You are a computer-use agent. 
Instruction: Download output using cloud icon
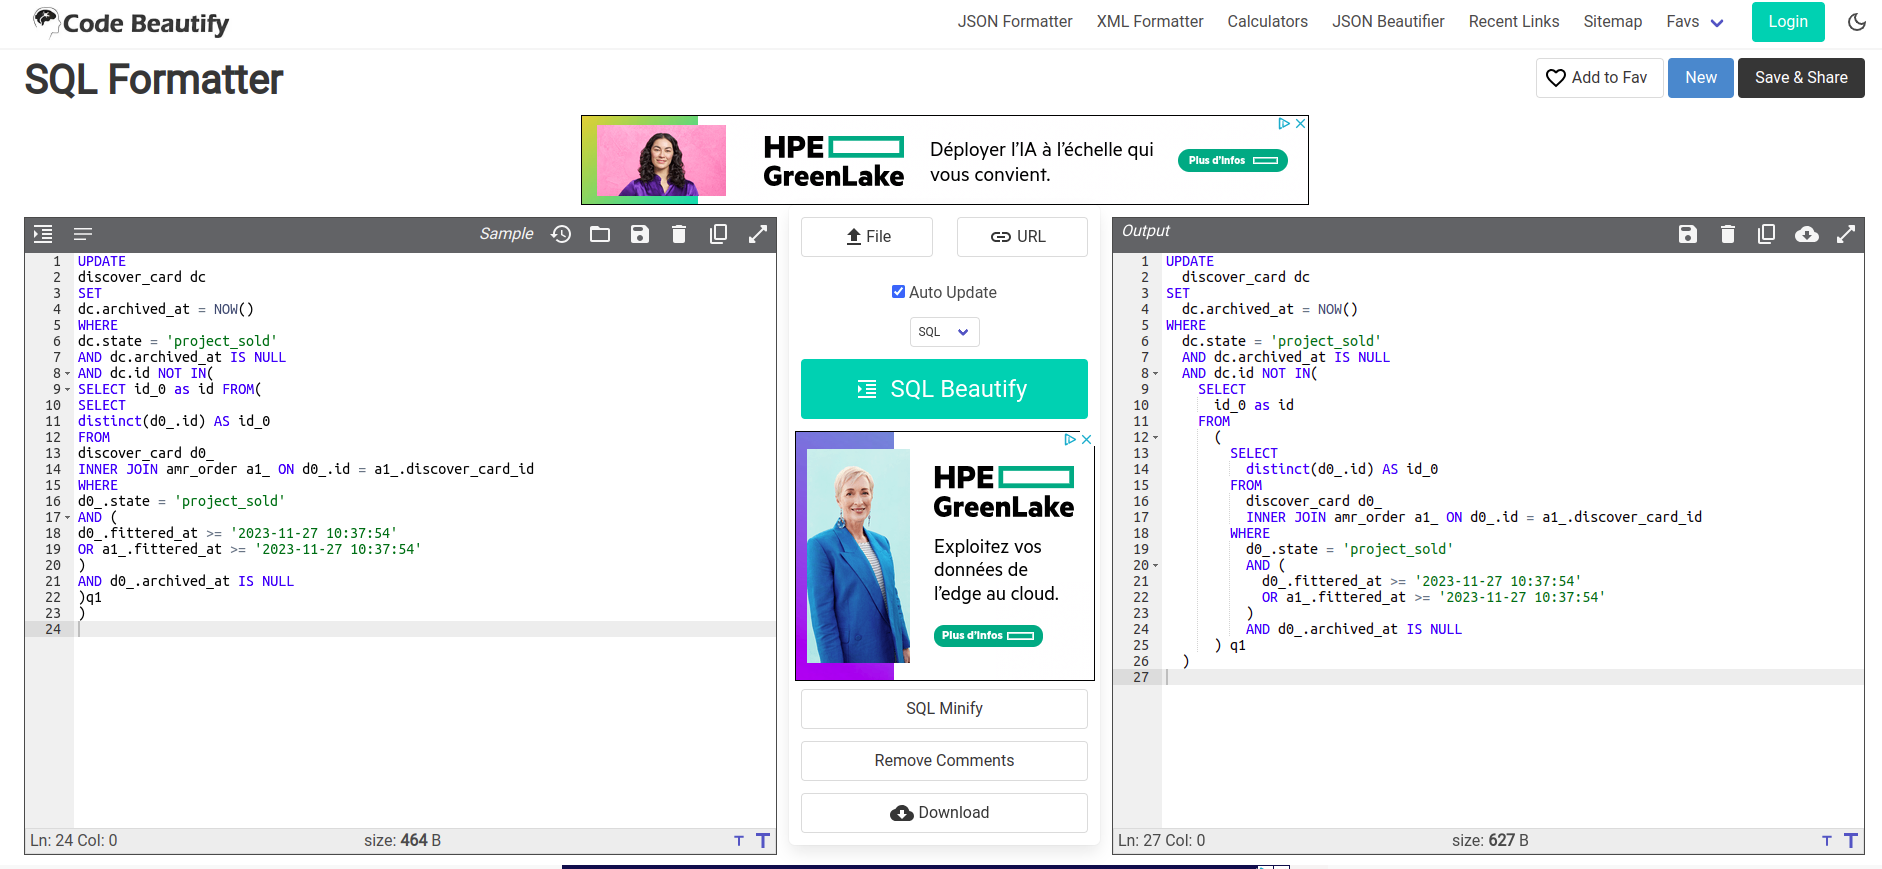(x=1806, y=234)
